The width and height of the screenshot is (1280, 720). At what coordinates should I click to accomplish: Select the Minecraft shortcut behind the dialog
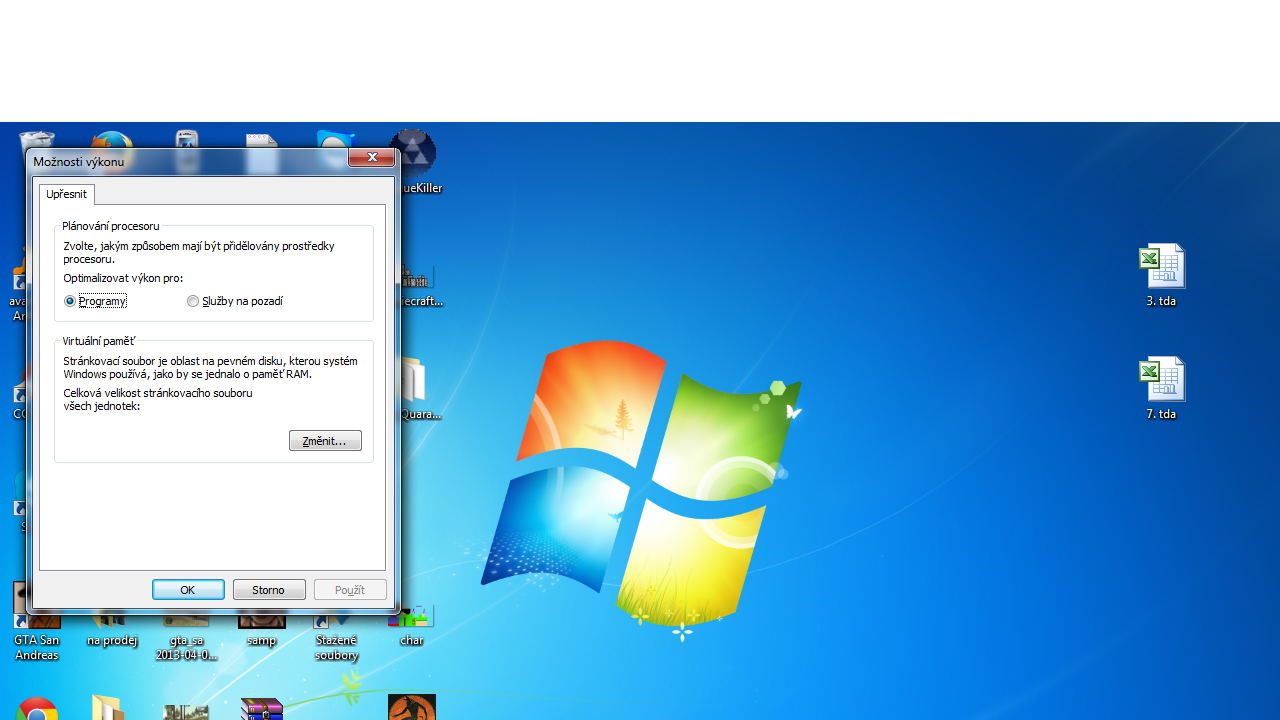pyautogui.click(x=420, y=285)
